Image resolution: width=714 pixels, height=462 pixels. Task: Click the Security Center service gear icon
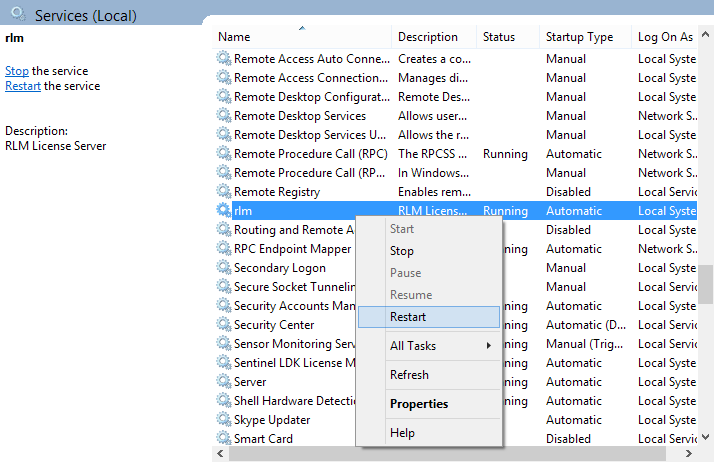[x=223, y=325]
